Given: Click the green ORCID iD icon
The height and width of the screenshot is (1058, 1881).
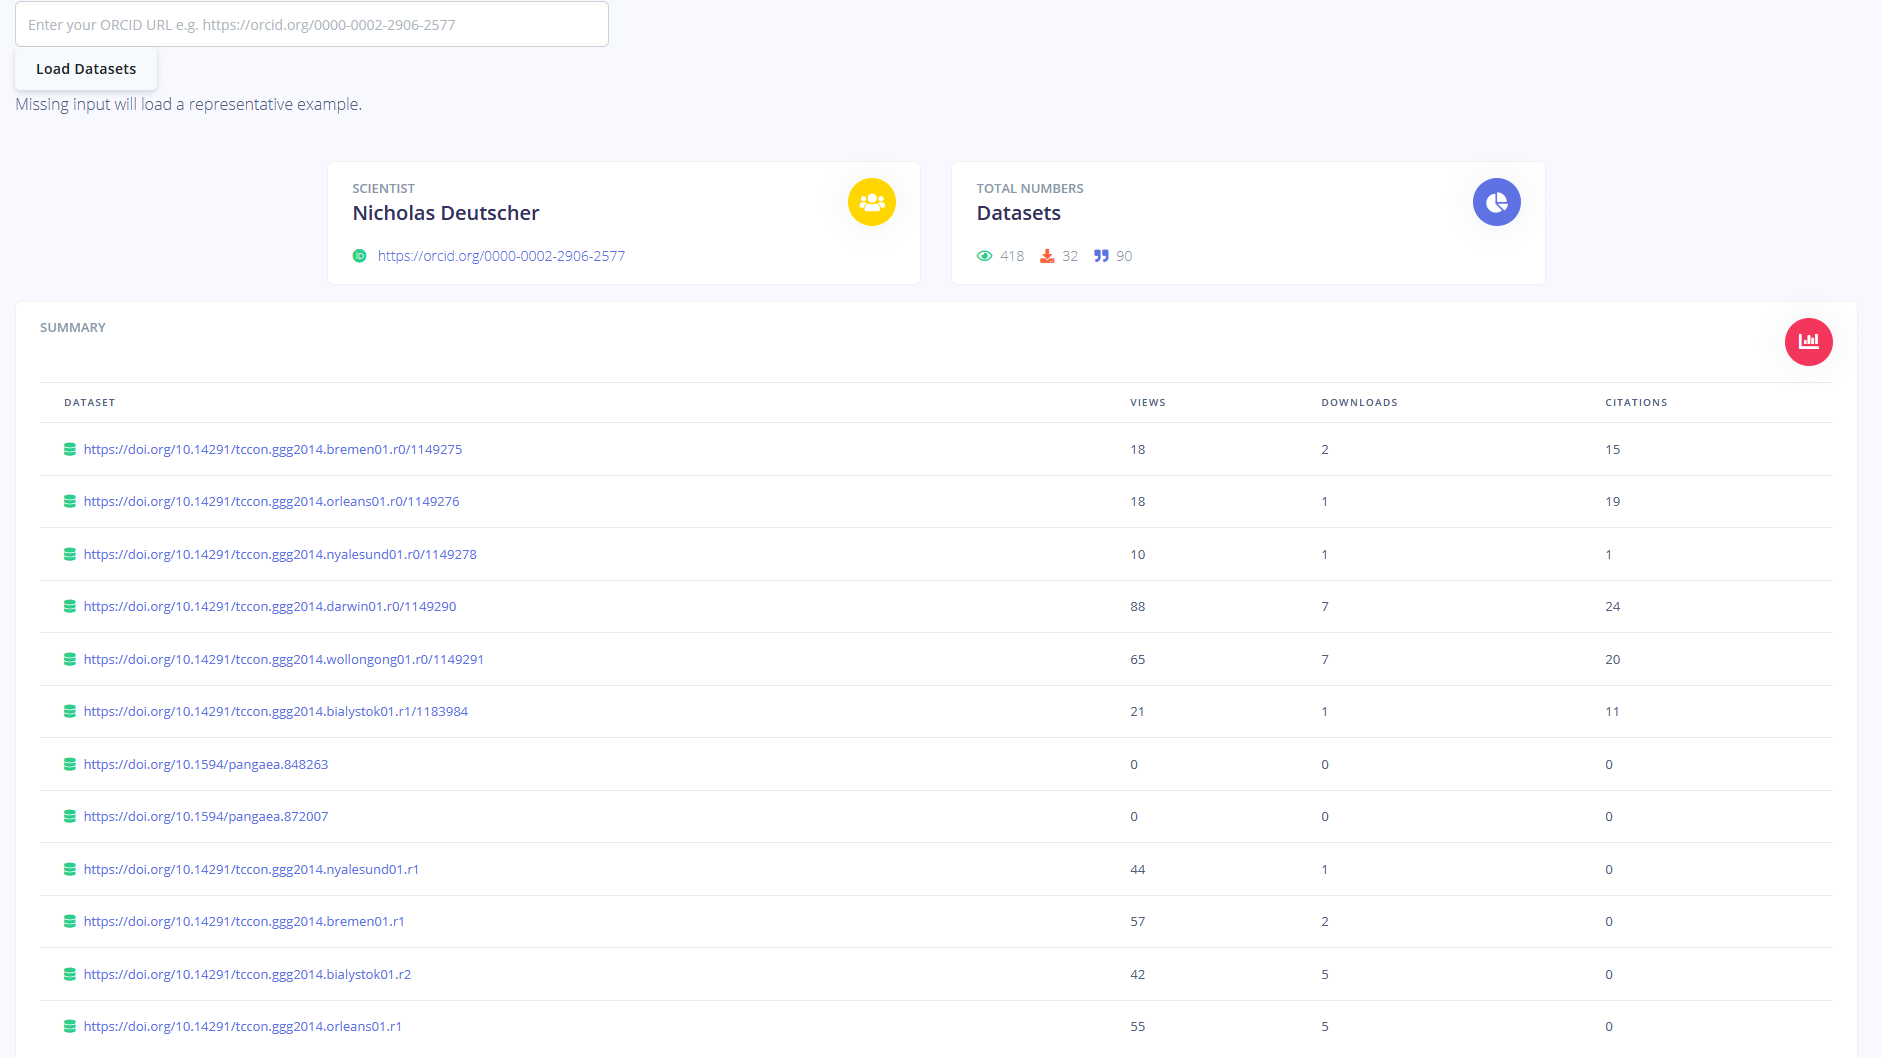Looking at the screenshot, I should pyautogui.click(x=360, y=256).
